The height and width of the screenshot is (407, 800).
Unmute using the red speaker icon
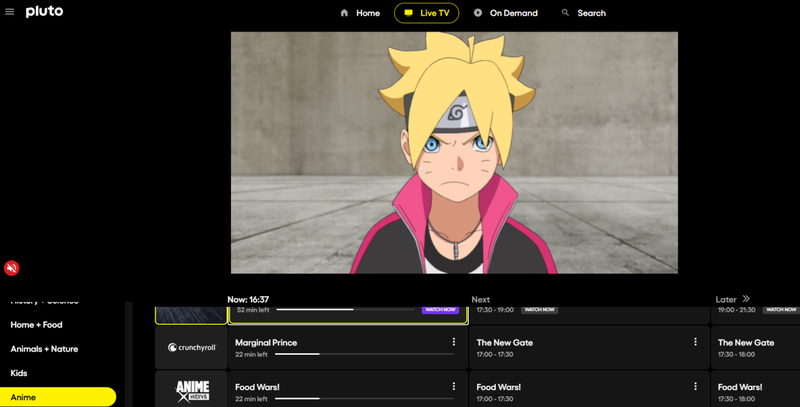click(x=12, y=268)
